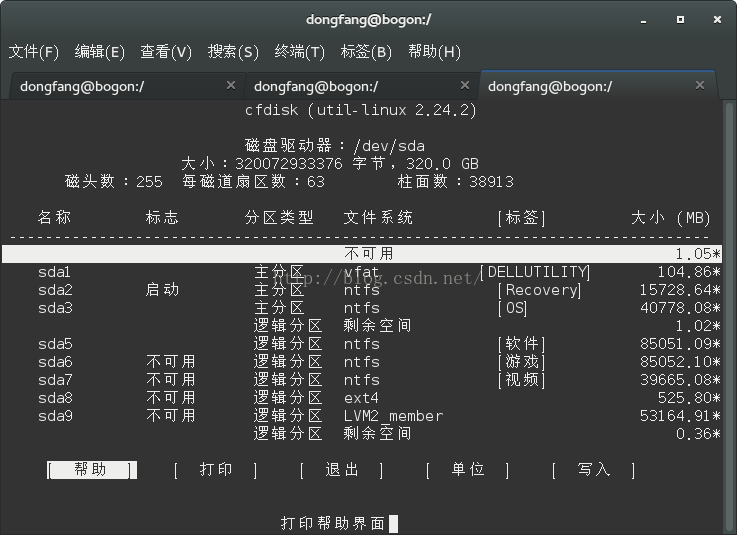Click the sda9 partition name

[x=55, y=416]
